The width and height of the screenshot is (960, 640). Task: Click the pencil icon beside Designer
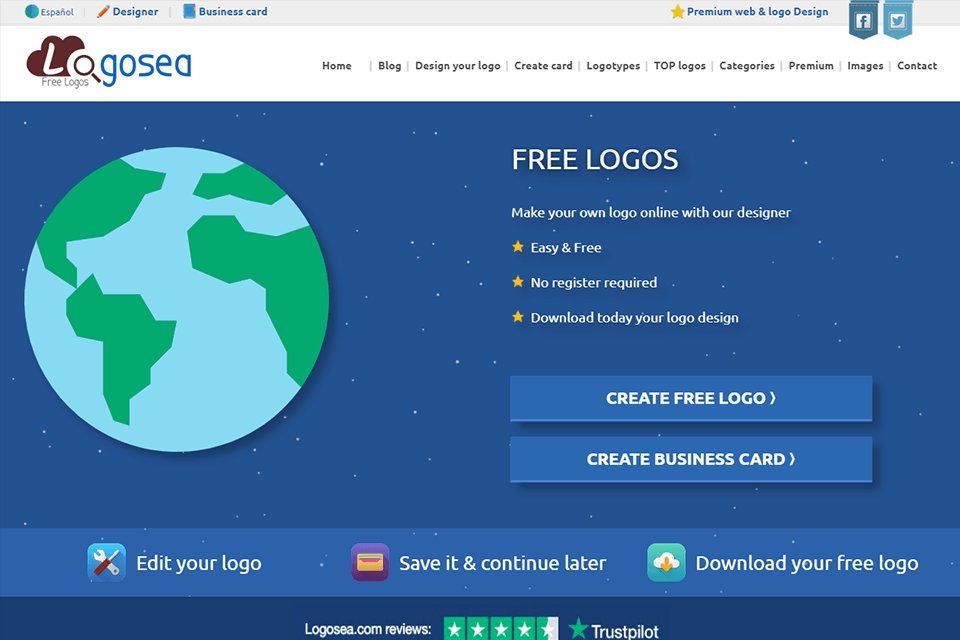click(x=103, y=12)
